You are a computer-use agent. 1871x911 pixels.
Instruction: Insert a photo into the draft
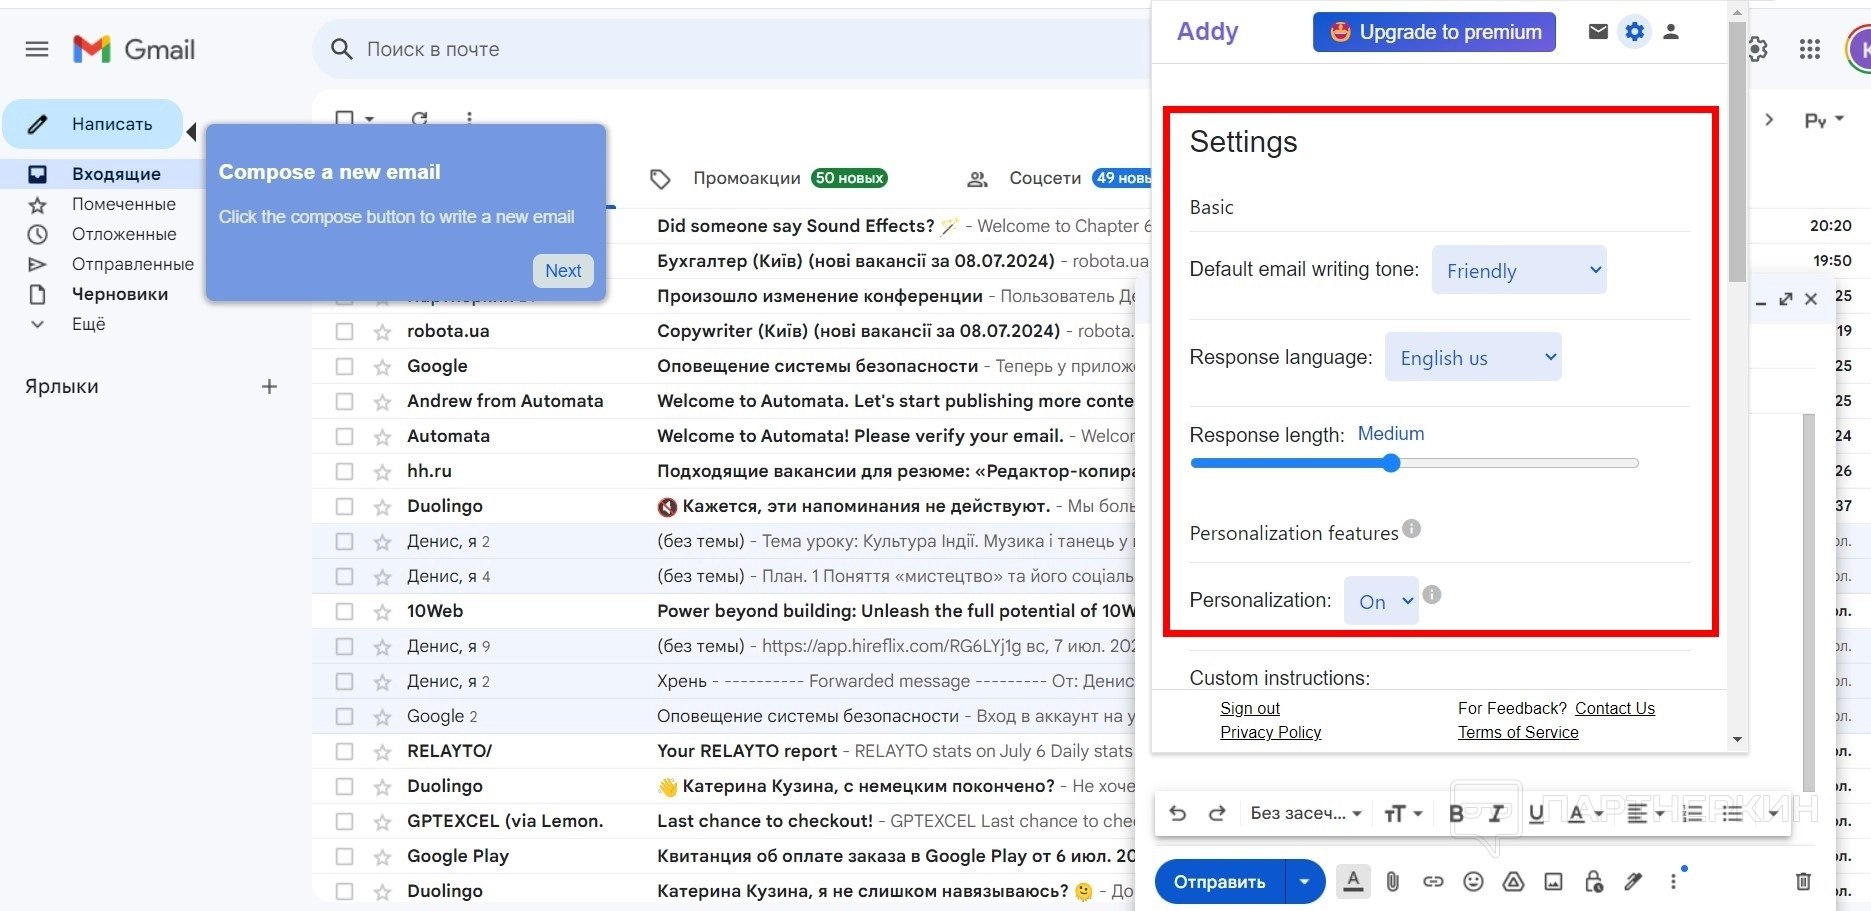click(x=1553, y=881)
